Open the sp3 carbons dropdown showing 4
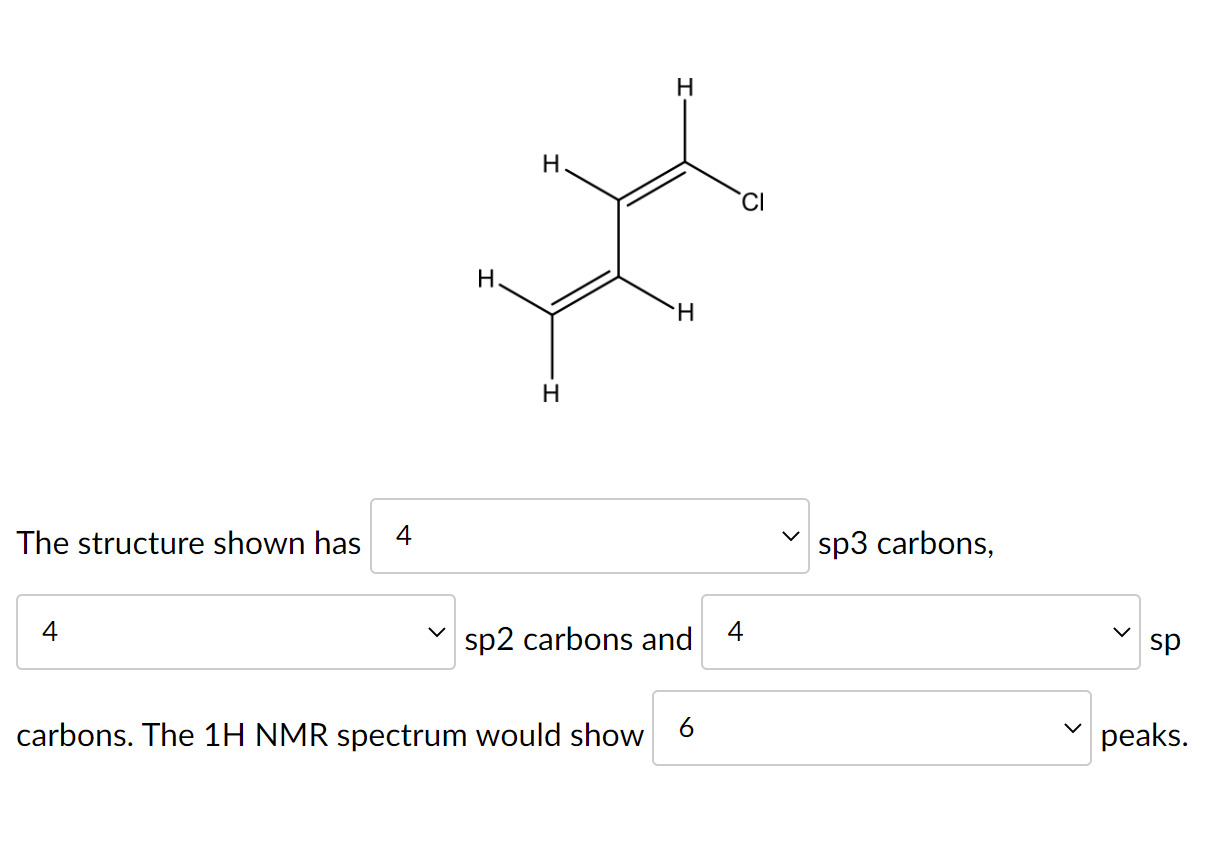The width and height of the screenshot is (1209, 849). (x=590, y=536)
